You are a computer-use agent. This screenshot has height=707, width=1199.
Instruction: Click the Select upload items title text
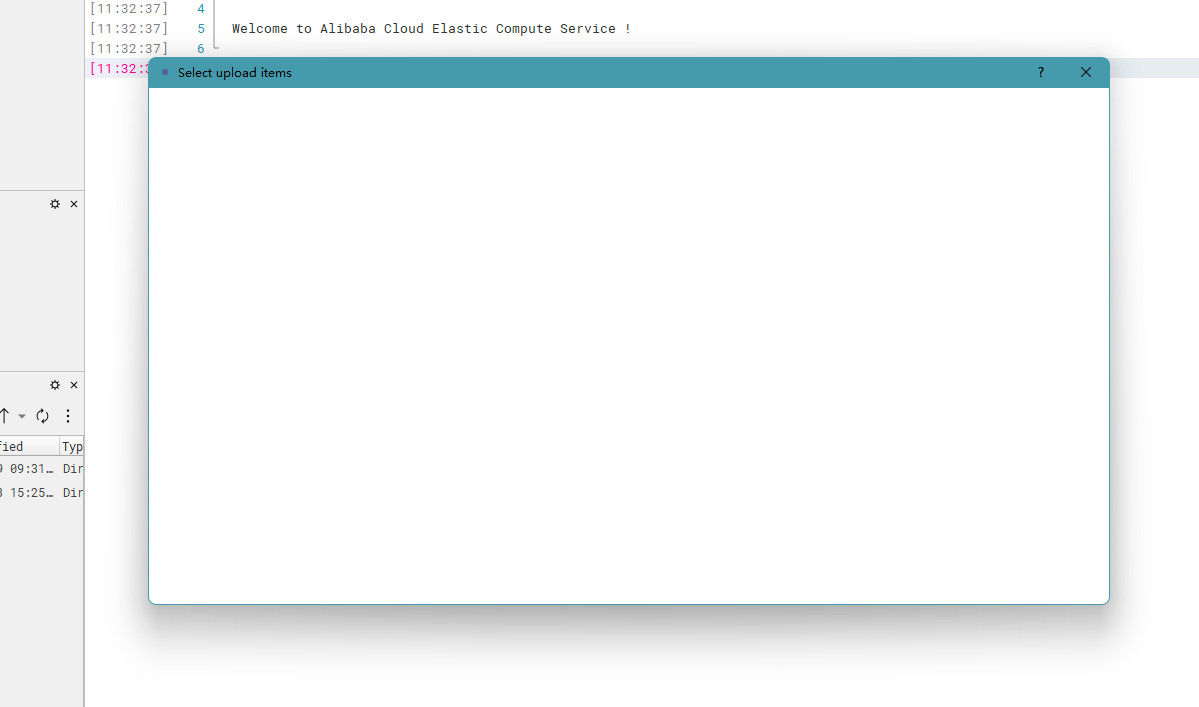[235, 73]
